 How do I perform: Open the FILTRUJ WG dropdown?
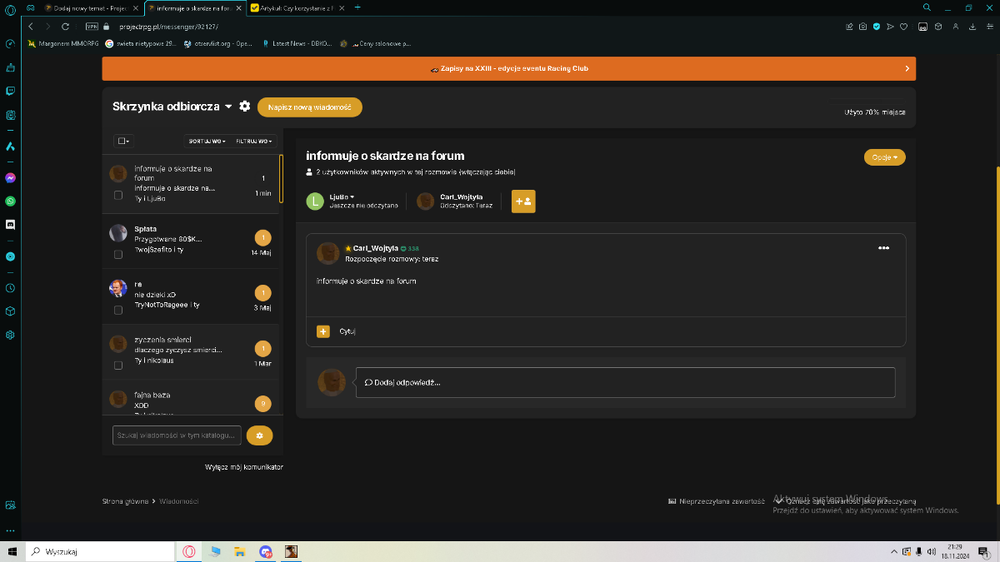254,141
